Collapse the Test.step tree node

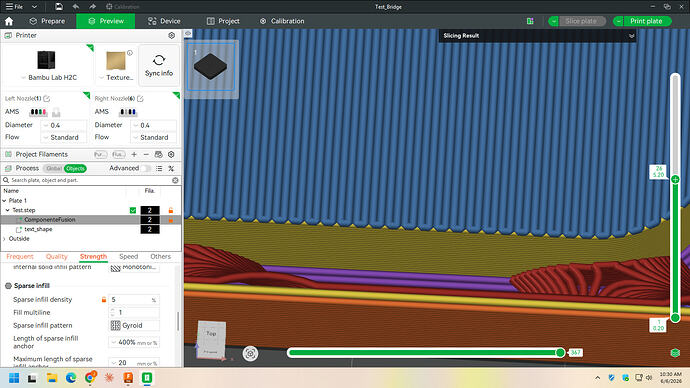[x=7, y=210]
